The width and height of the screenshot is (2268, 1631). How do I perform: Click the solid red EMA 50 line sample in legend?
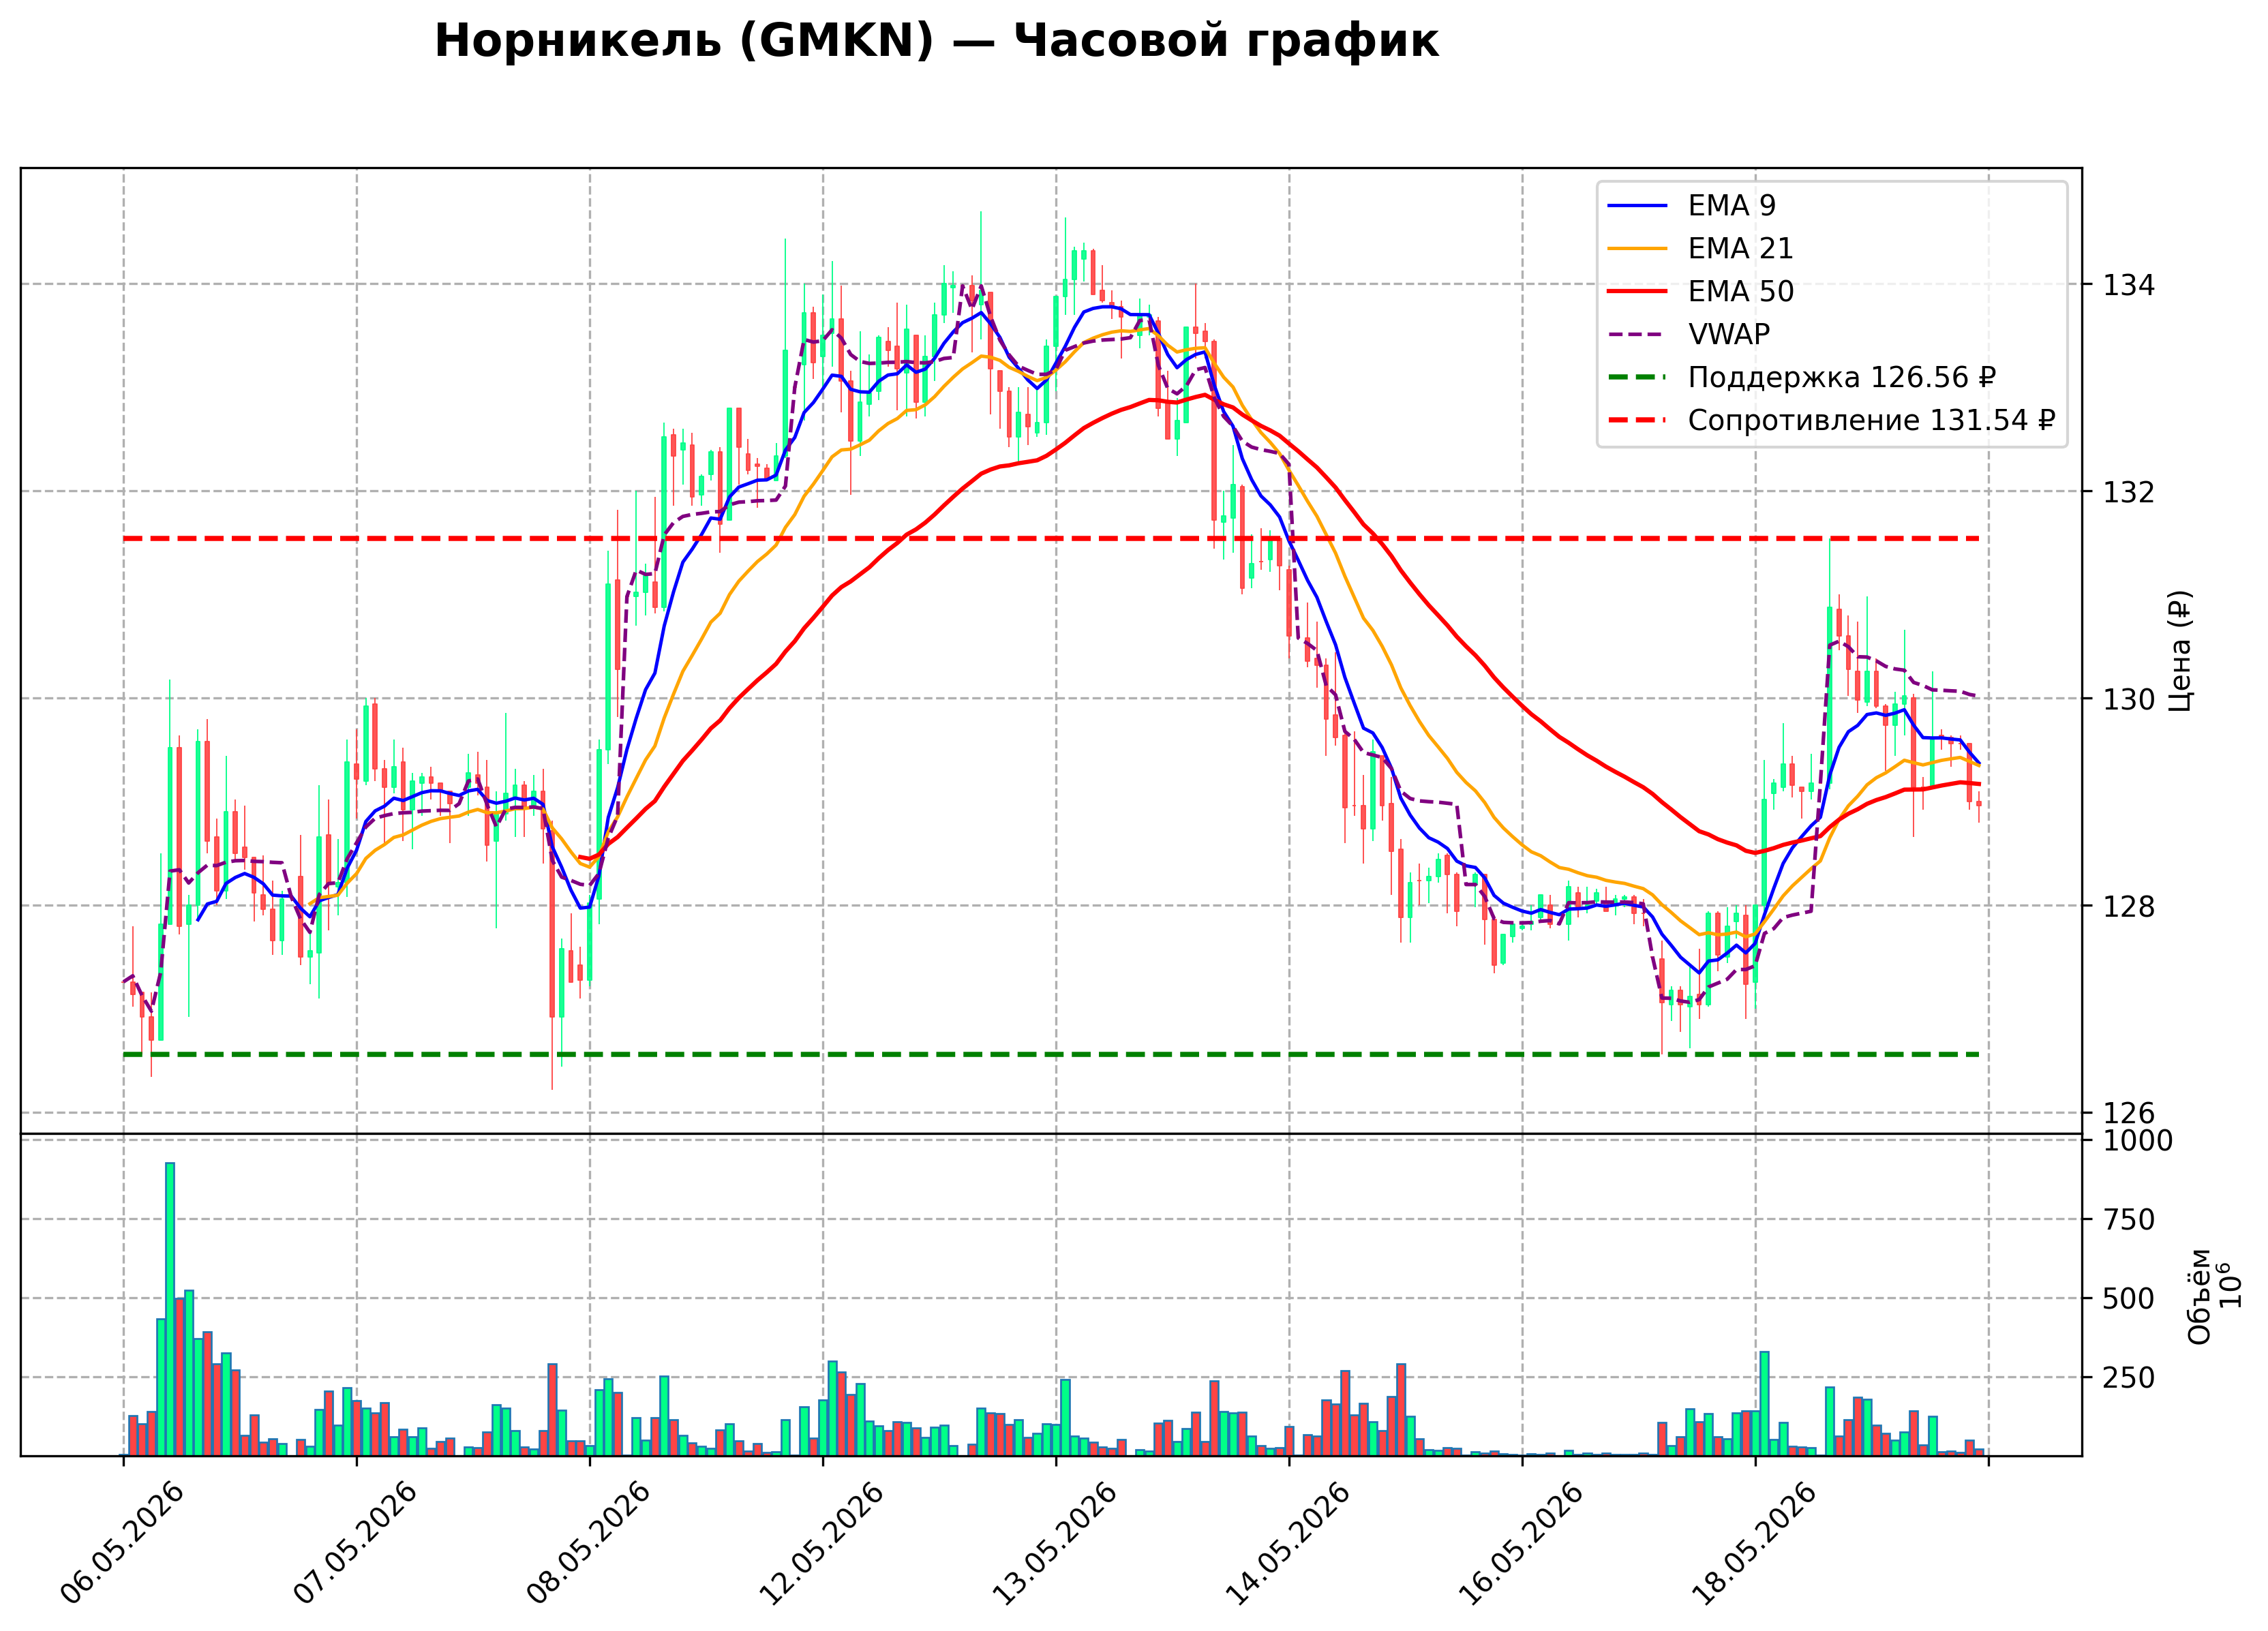[x=1637, y=292]
